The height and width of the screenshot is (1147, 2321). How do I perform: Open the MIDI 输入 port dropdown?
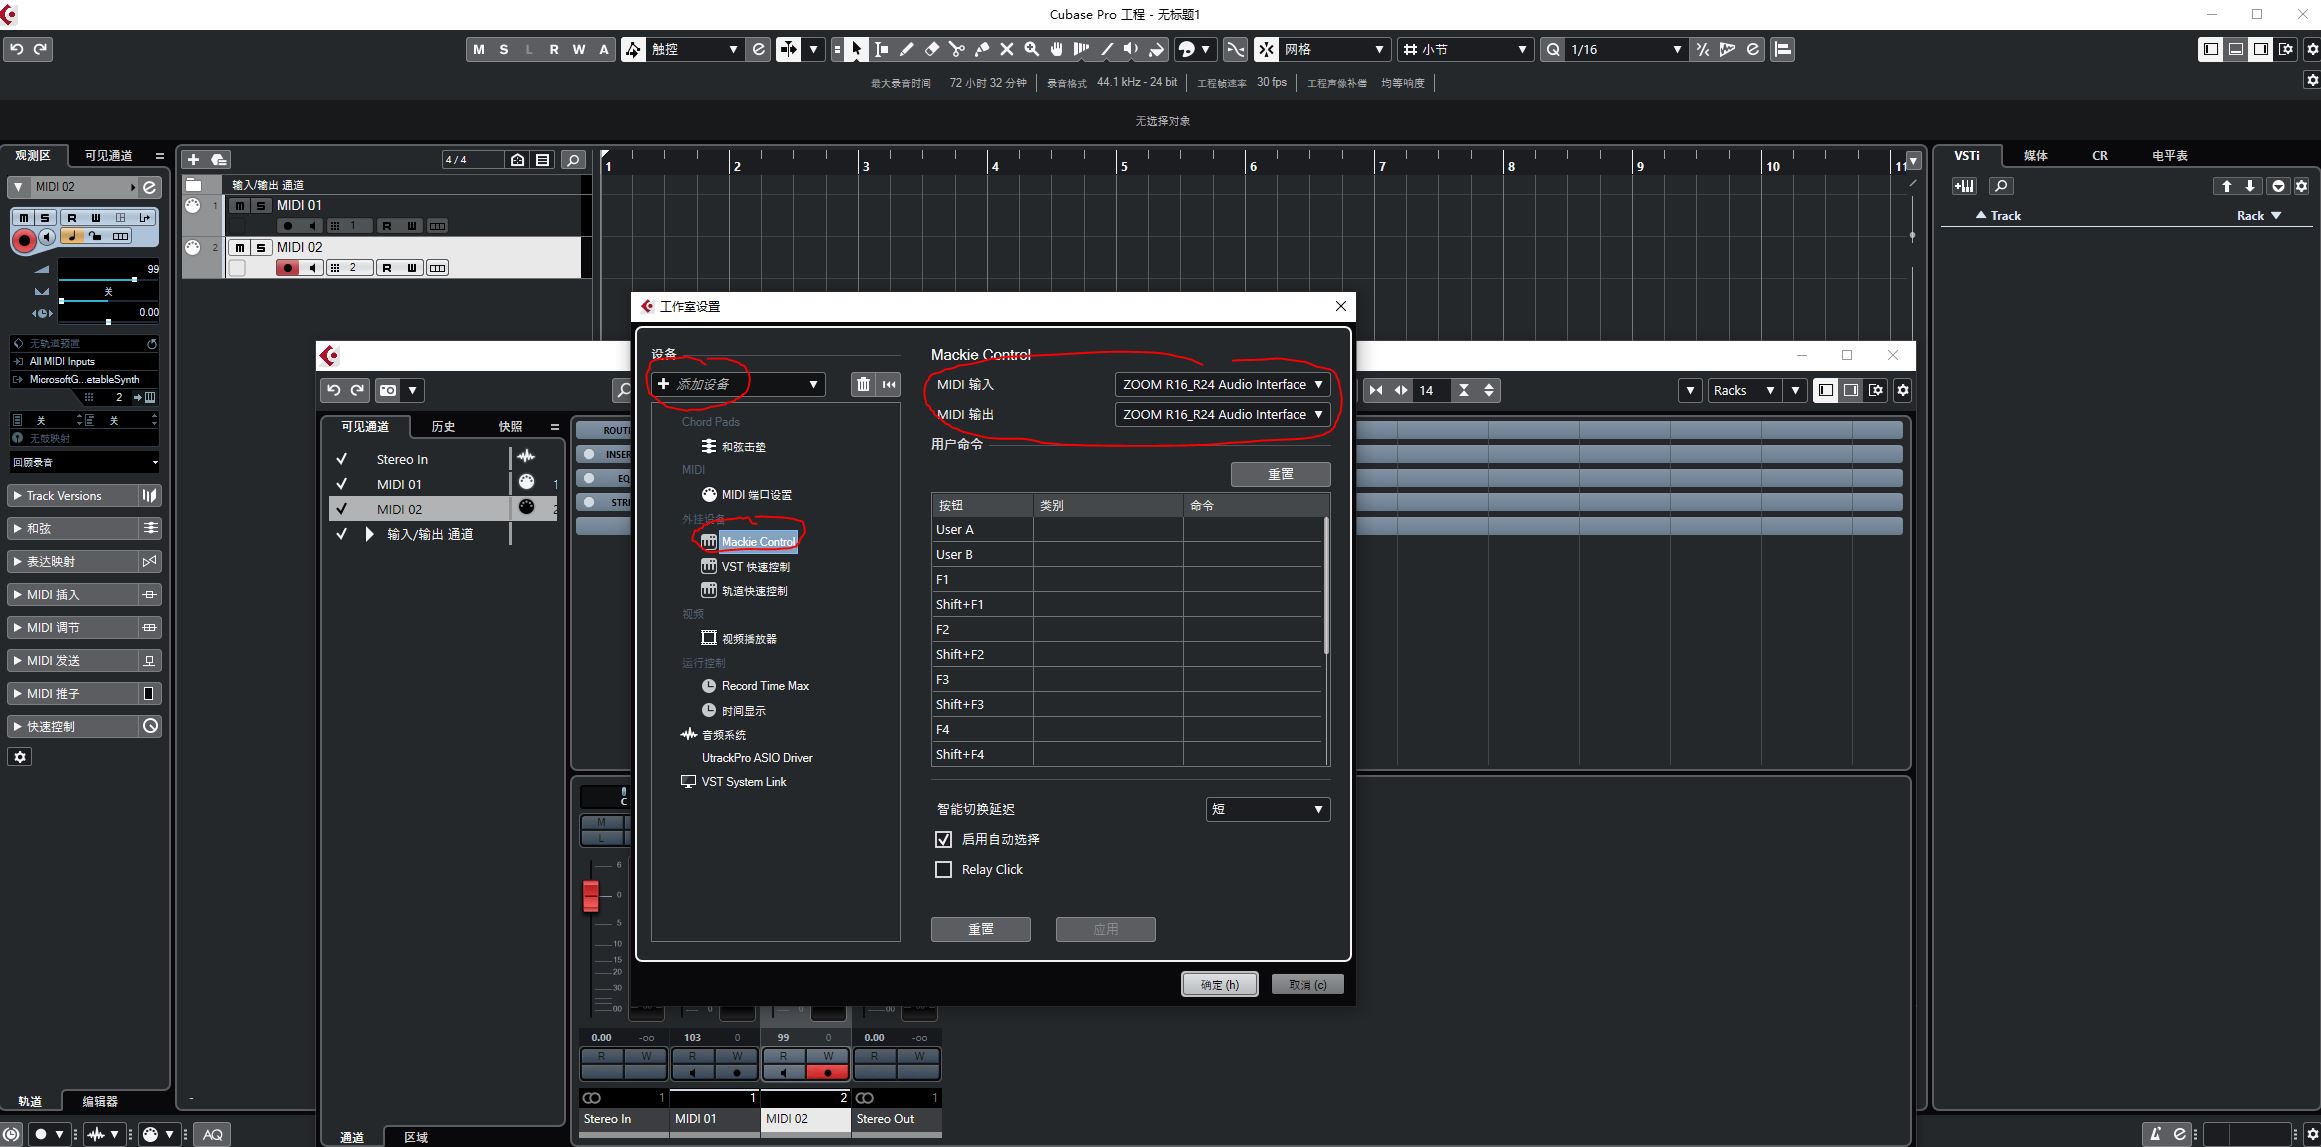pos(1222,384)
